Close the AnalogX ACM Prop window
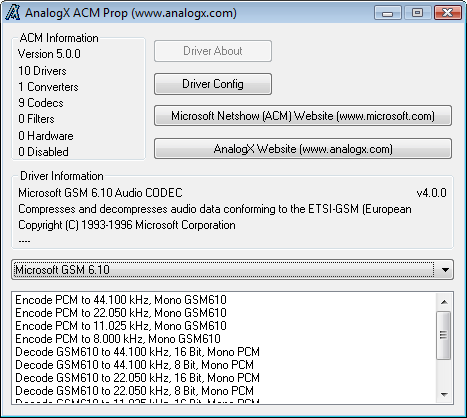 click(x=448, y=13)
